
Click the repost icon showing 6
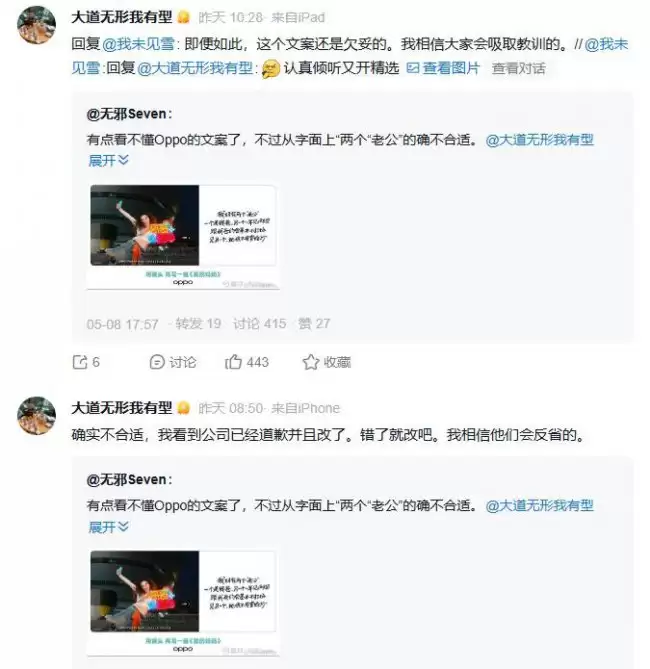(80, 362)
